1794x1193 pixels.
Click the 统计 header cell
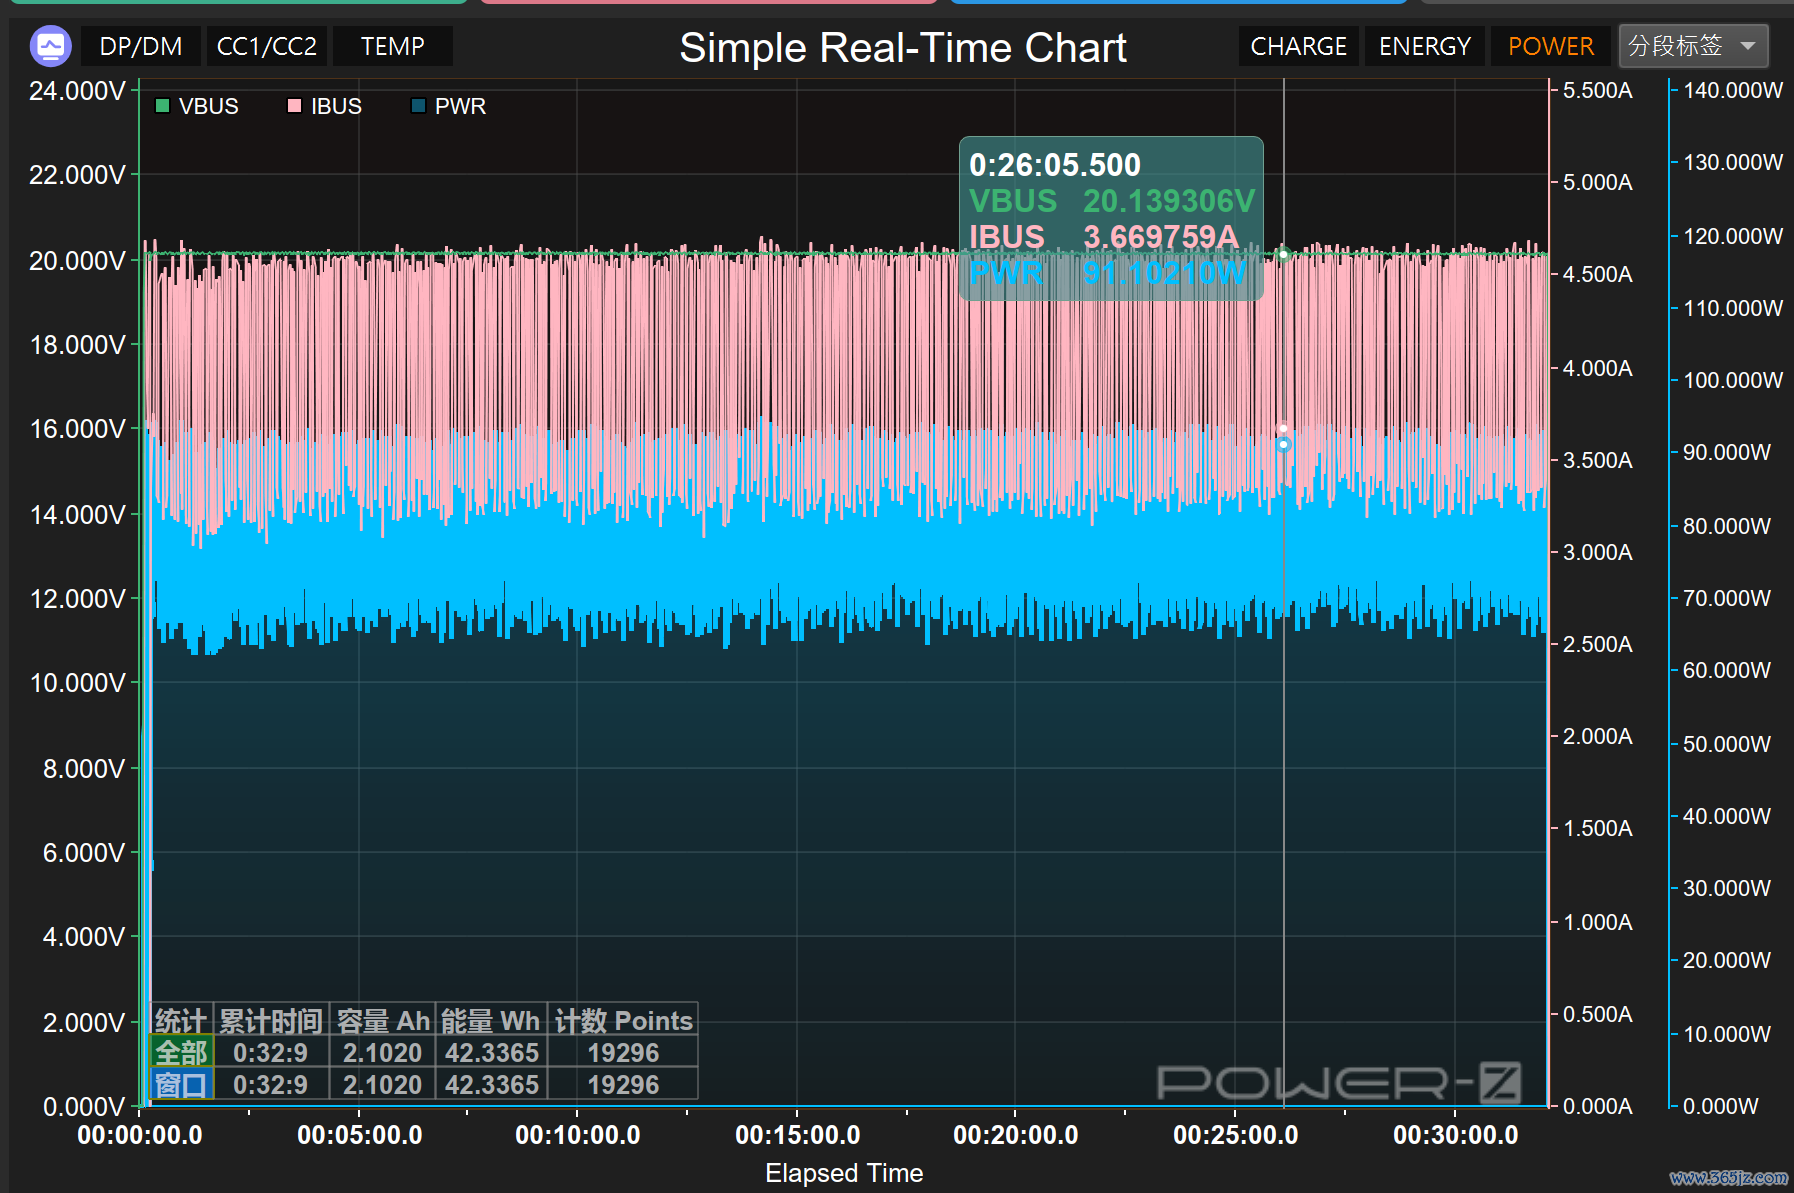pos(181,1021)
